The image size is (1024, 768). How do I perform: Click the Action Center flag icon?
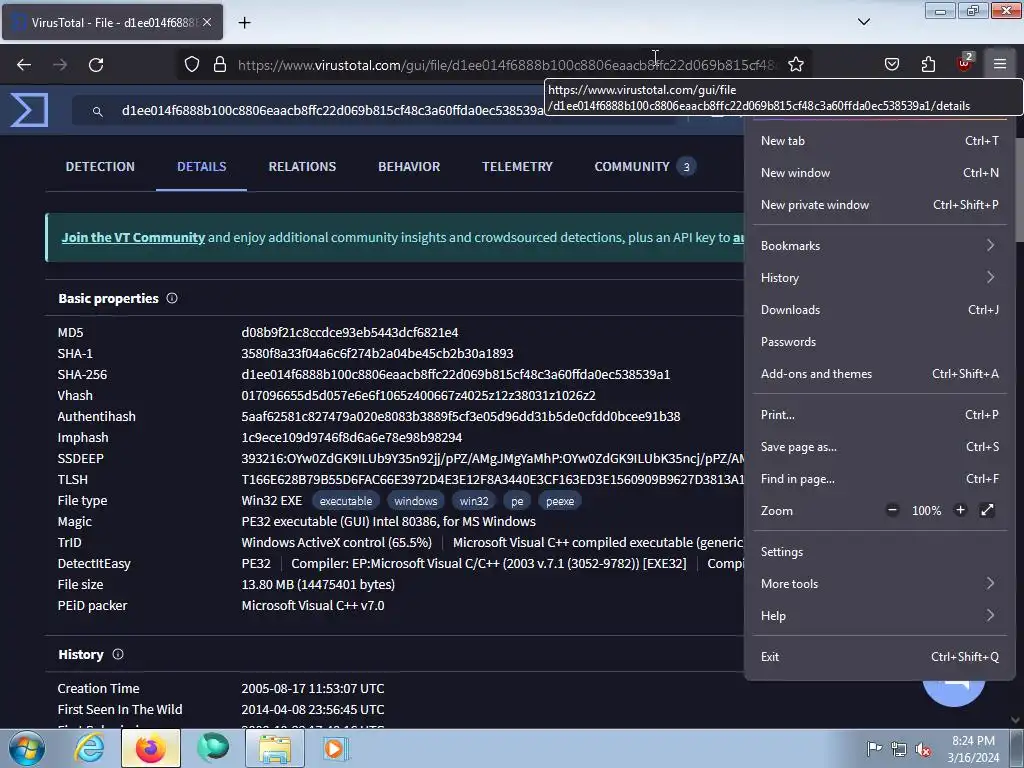click(874, 749)
